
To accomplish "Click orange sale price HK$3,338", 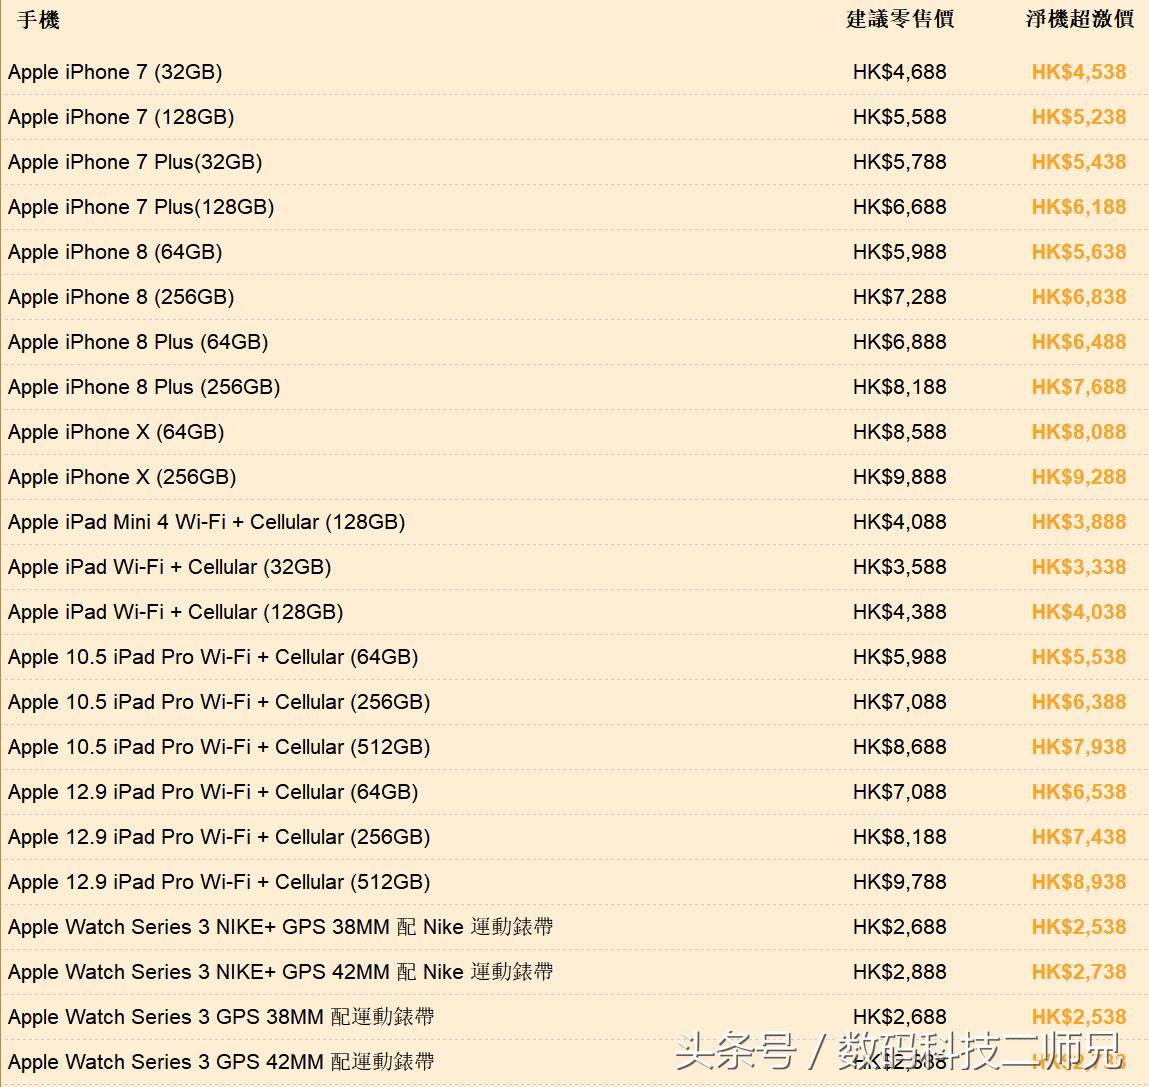I will pos(1079,567).
